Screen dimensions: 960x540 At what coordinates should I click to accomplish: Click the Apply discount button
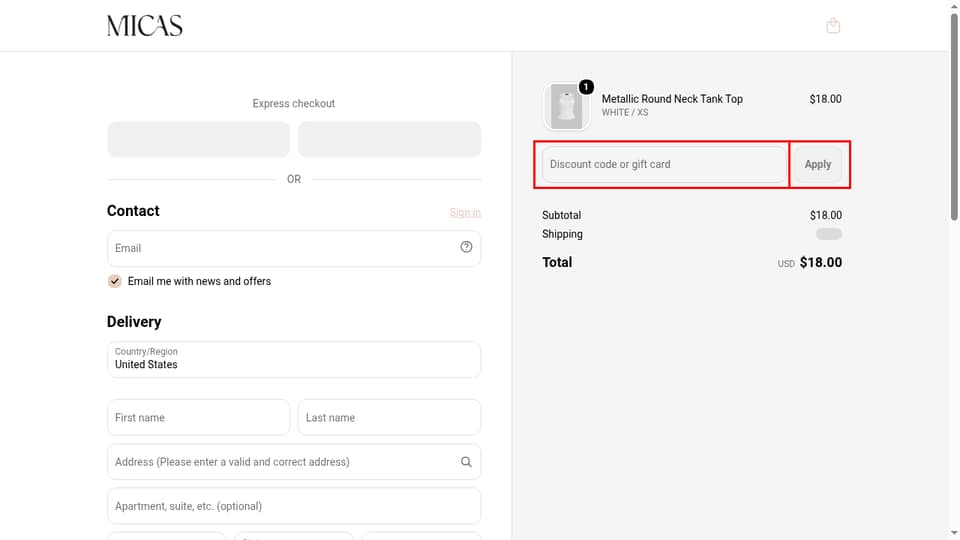[817, 164]
